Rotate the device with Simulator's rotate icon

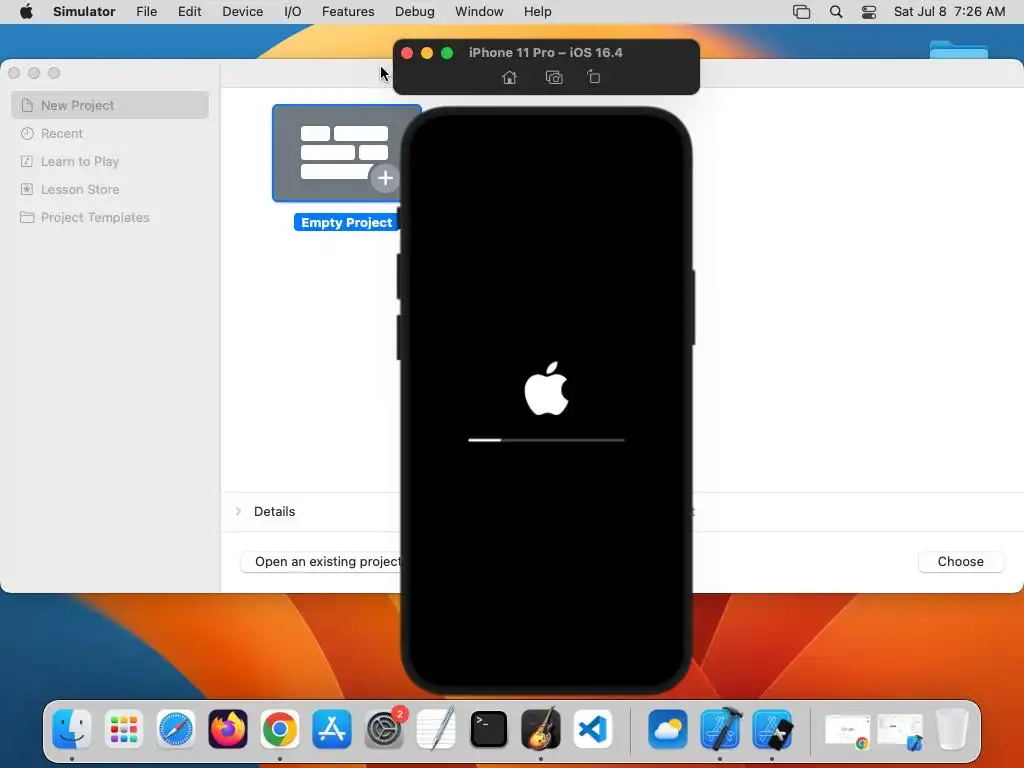[x=594, y=77]
